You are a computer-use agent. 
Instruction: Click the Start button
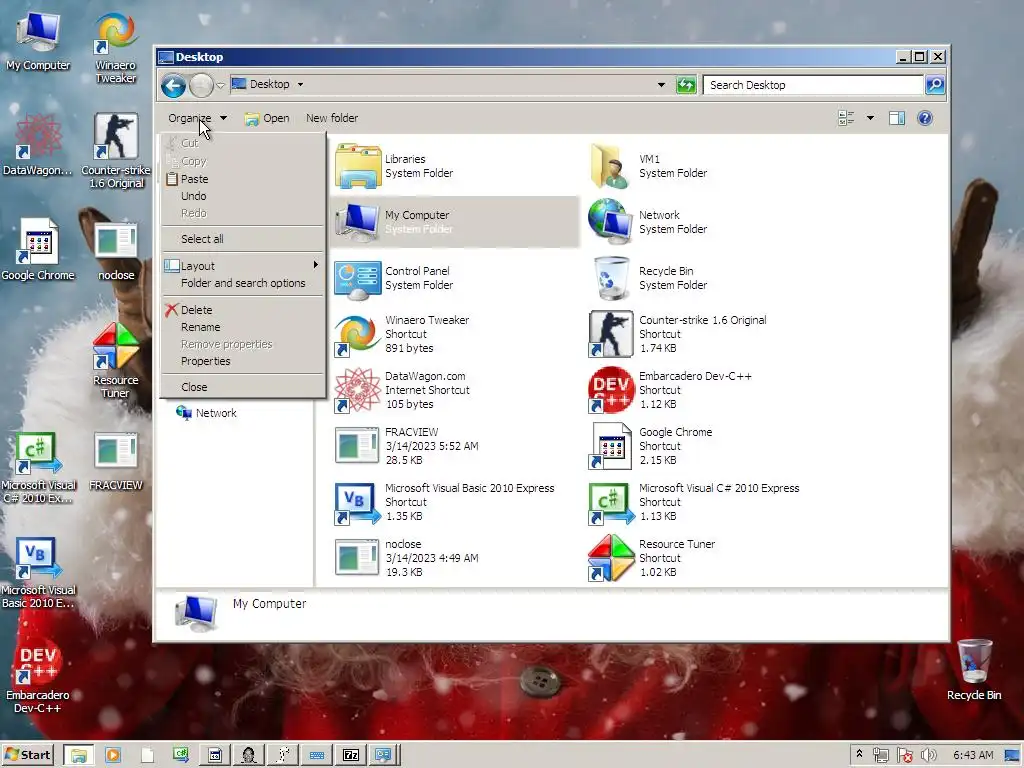tap(27, 755)
